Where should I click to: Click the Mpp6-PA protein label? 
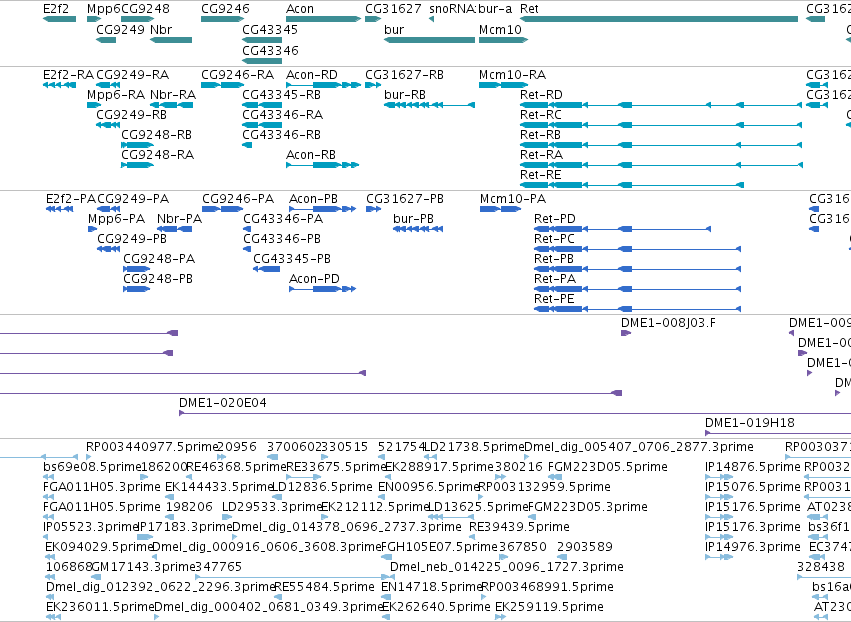pyautogui.click(x=116, y=219)
